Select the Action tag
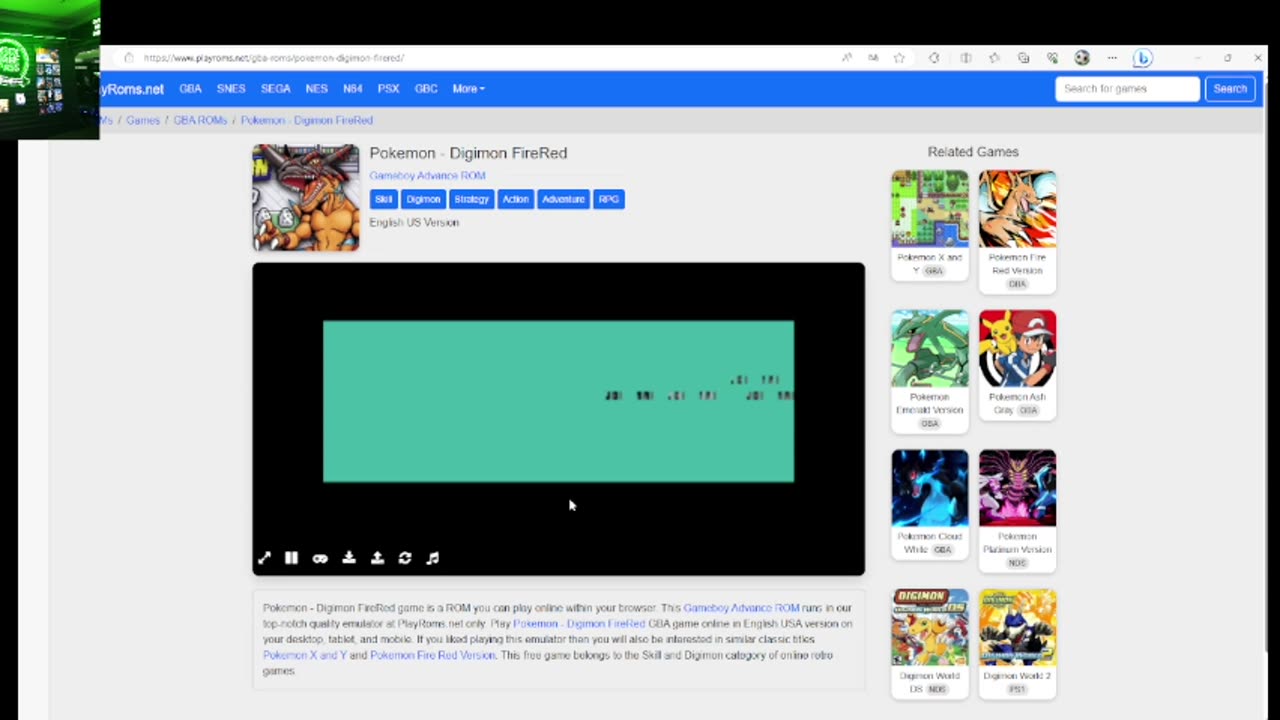The height and width of the screenshot is (720, 1280). point(515,199)
